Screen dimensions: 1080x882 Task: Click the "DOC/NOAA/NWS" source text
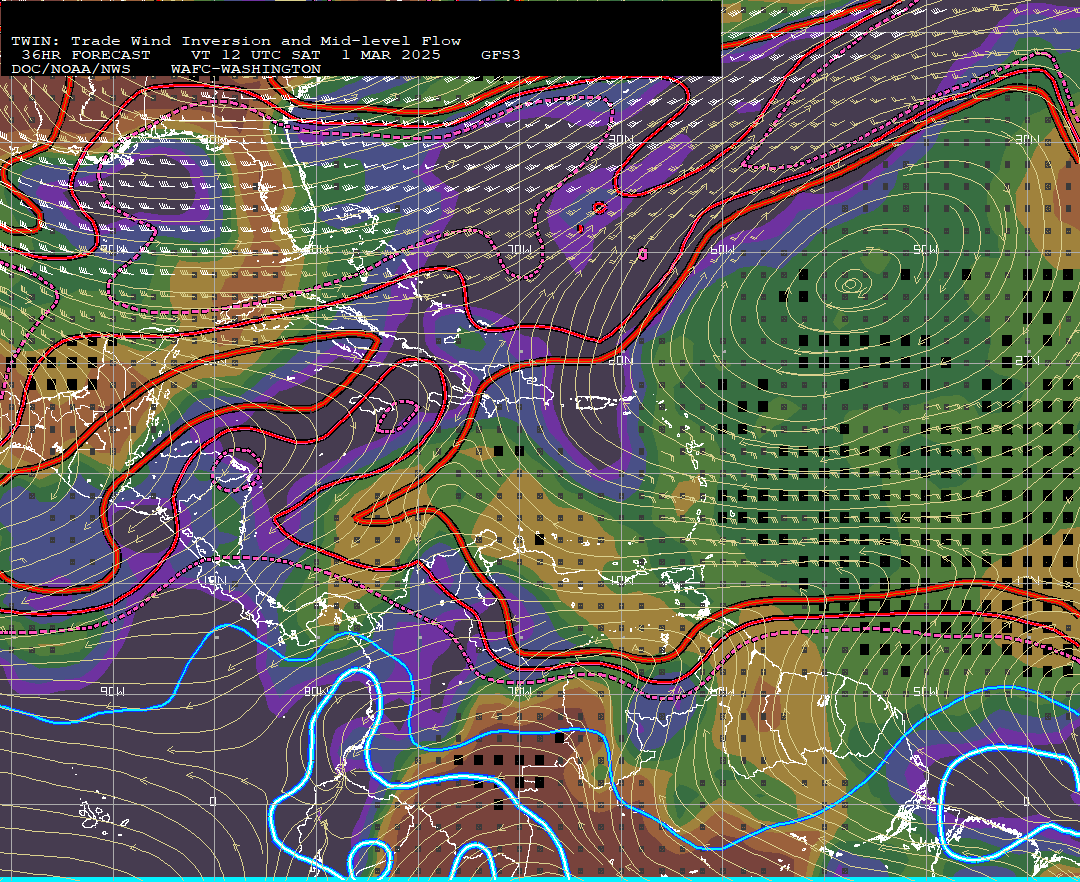point(71,70)
